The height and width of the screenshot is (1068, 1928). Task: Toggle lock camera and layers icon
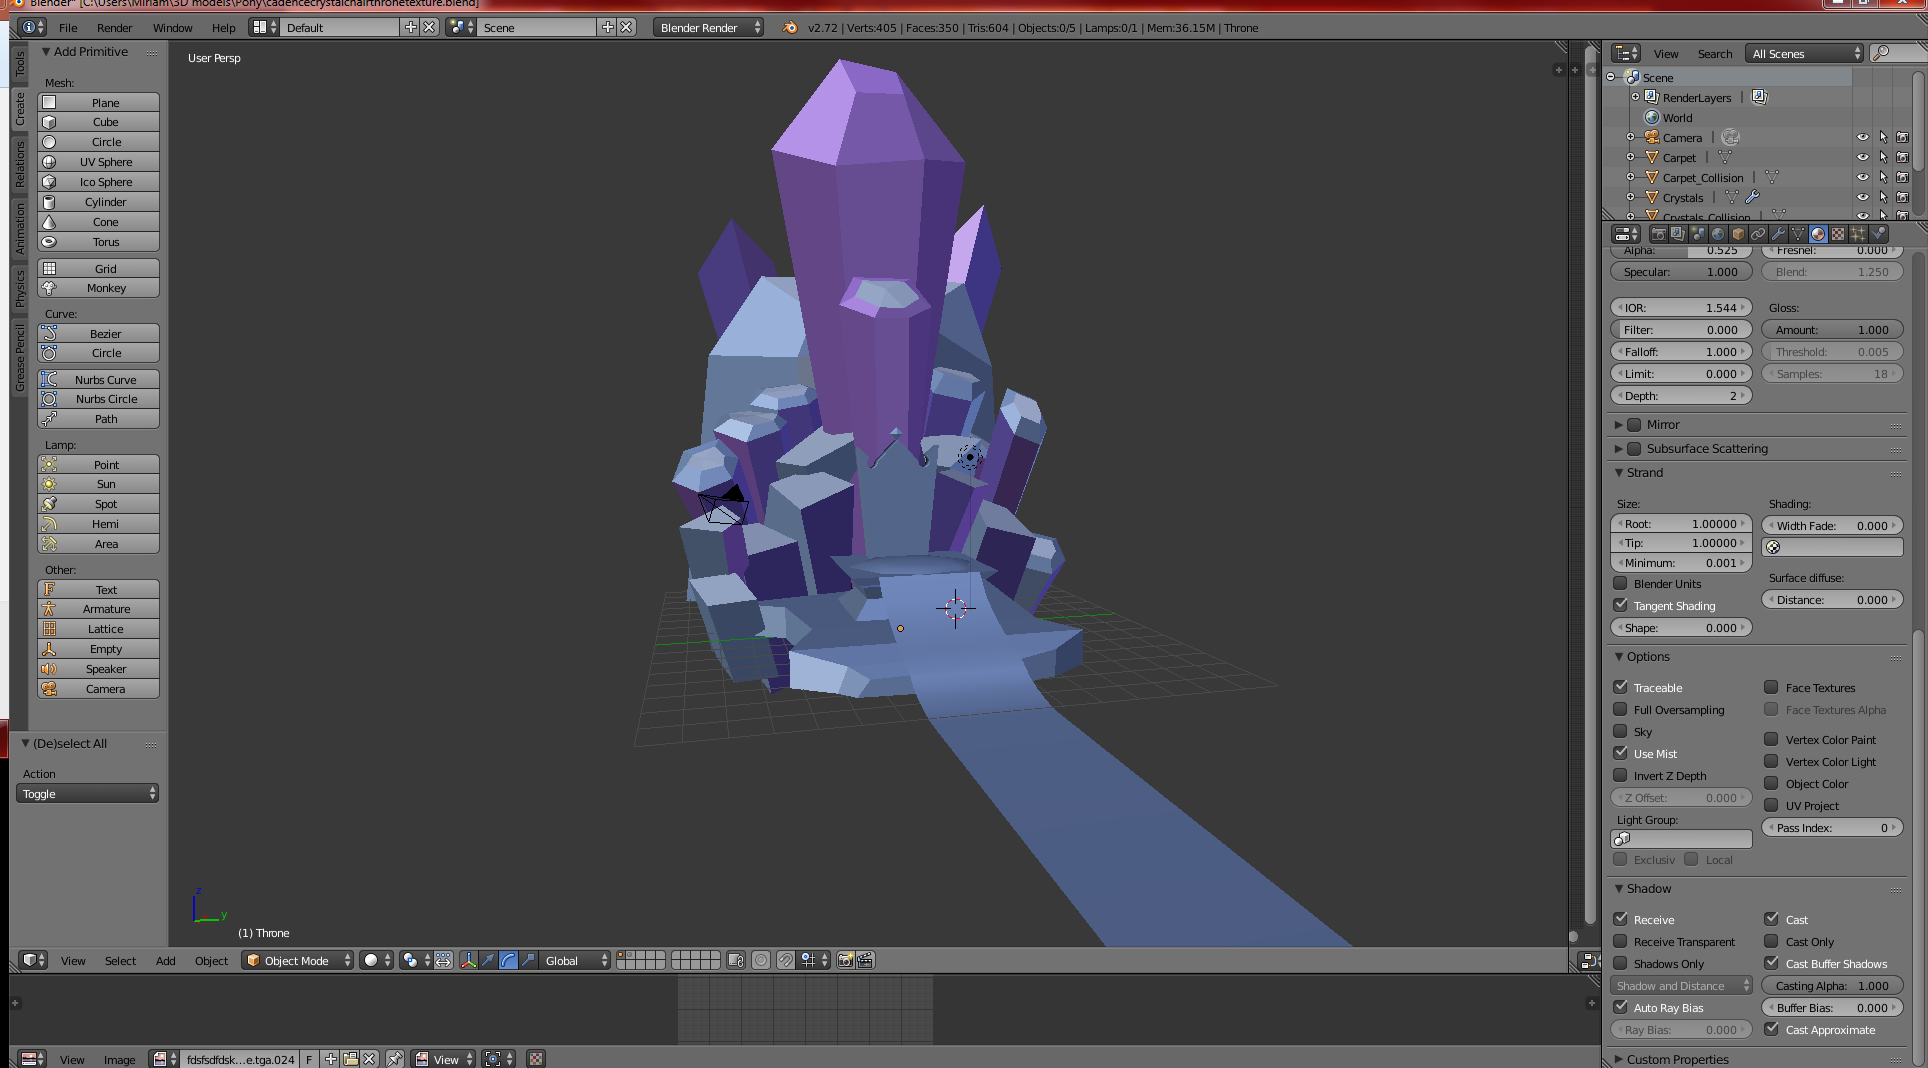736,960
